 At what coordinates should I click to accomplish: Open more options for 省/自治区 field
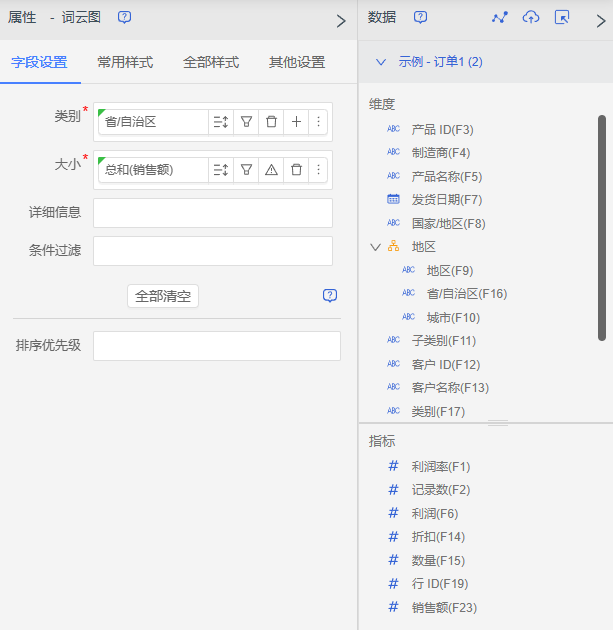coord(319,122)
